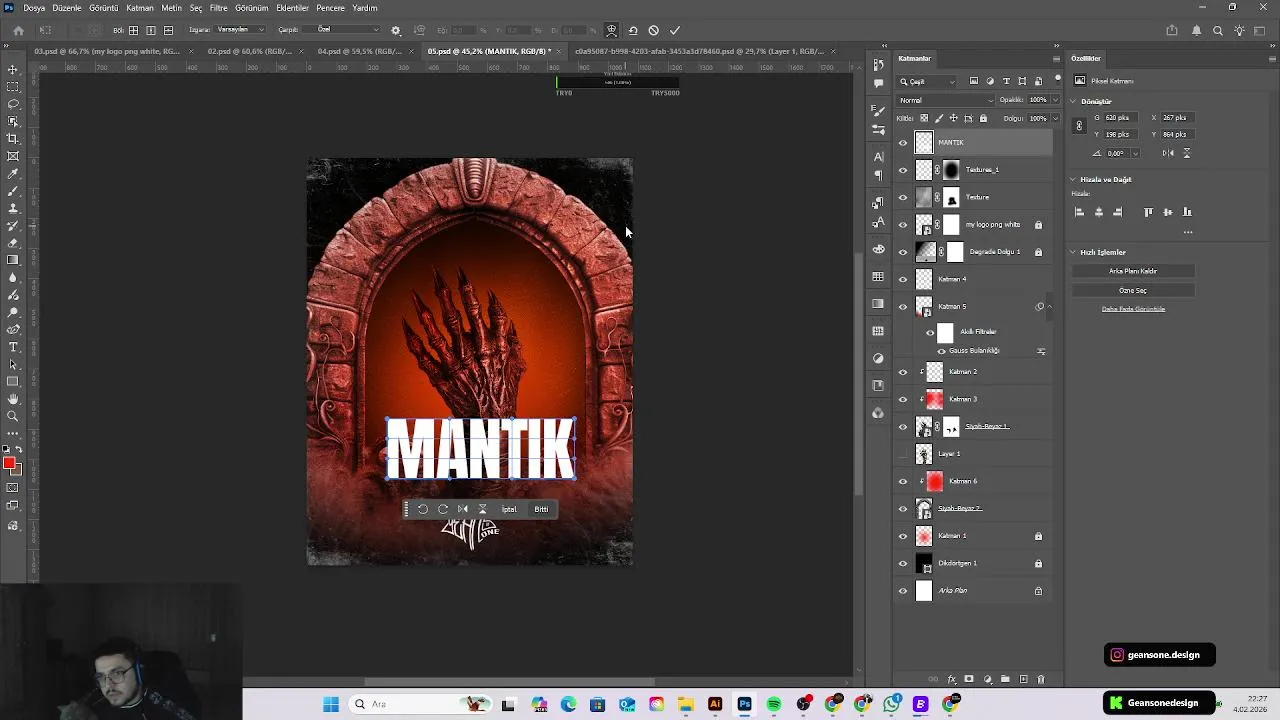Cancel the transform in options bar
This screenshot has height=720, width=1280.
(653, 30)
